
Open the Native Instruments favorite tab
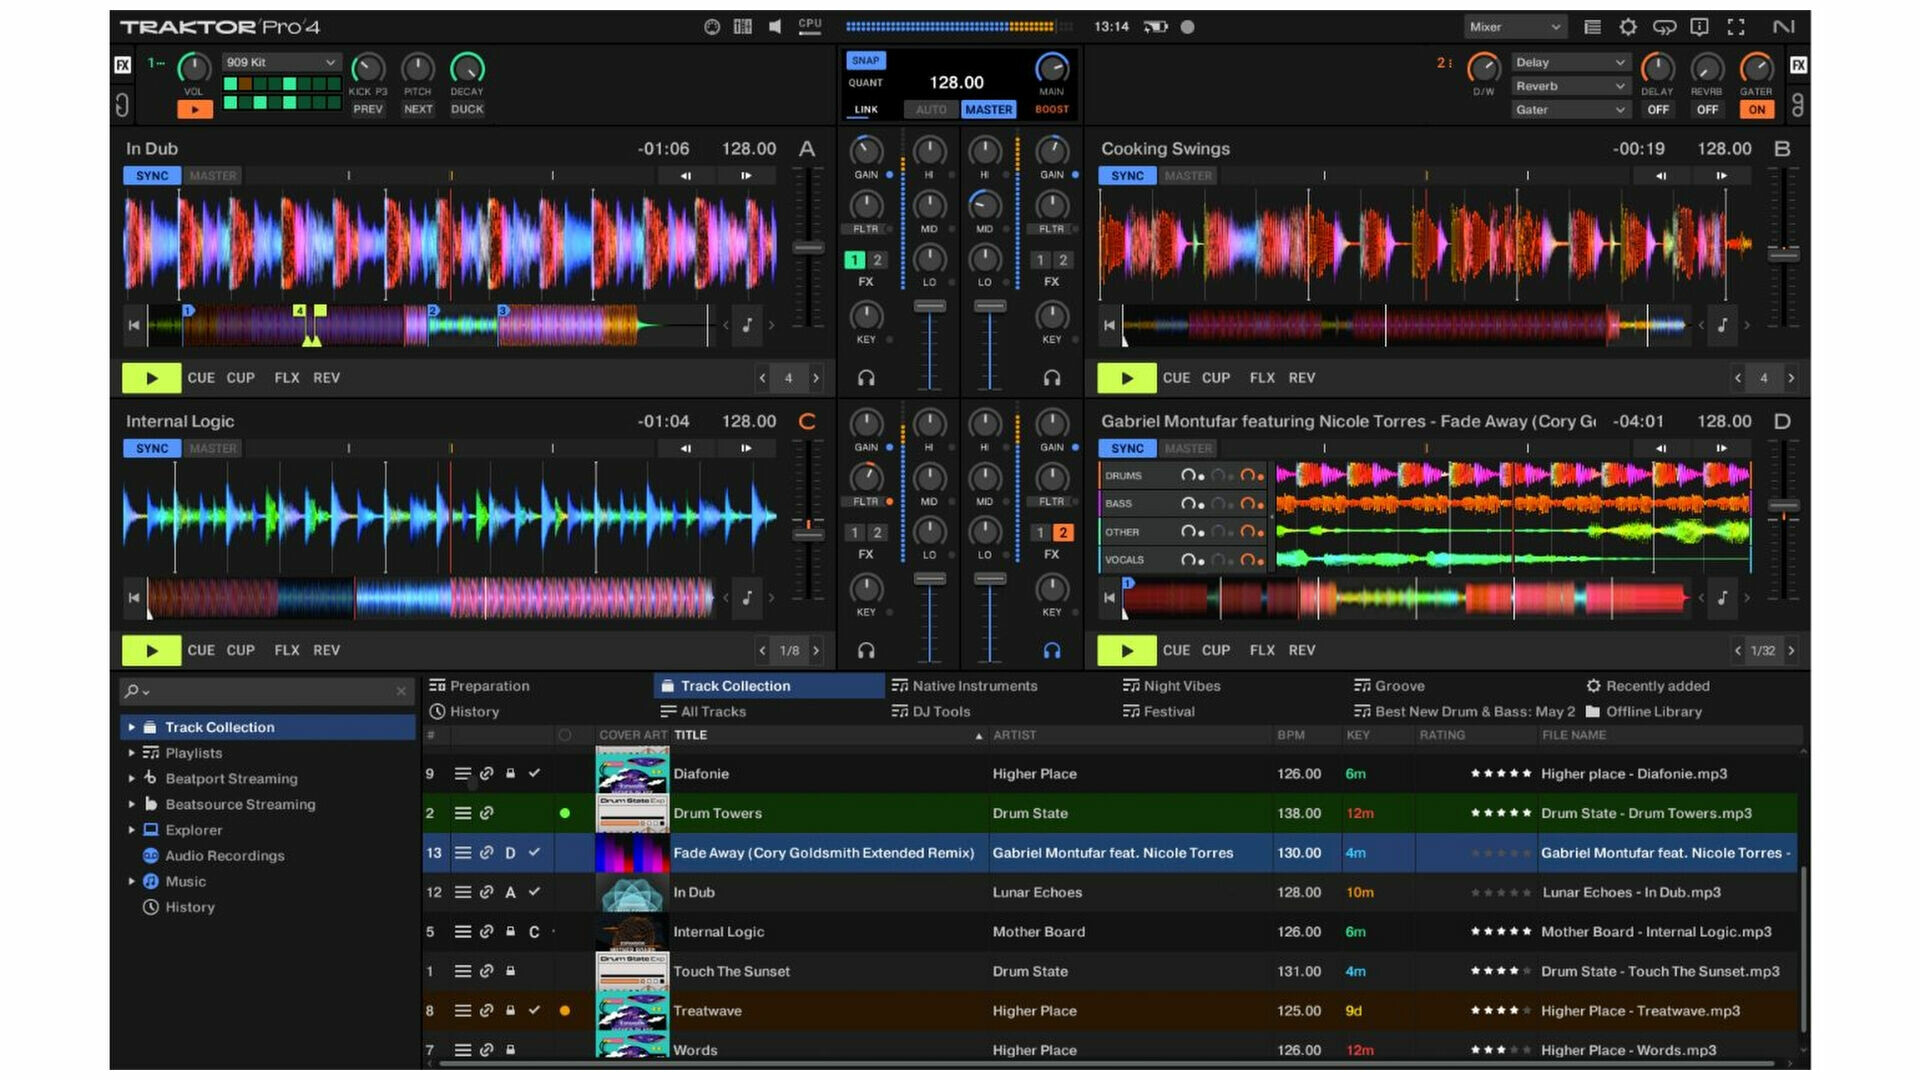click(965, 686)
